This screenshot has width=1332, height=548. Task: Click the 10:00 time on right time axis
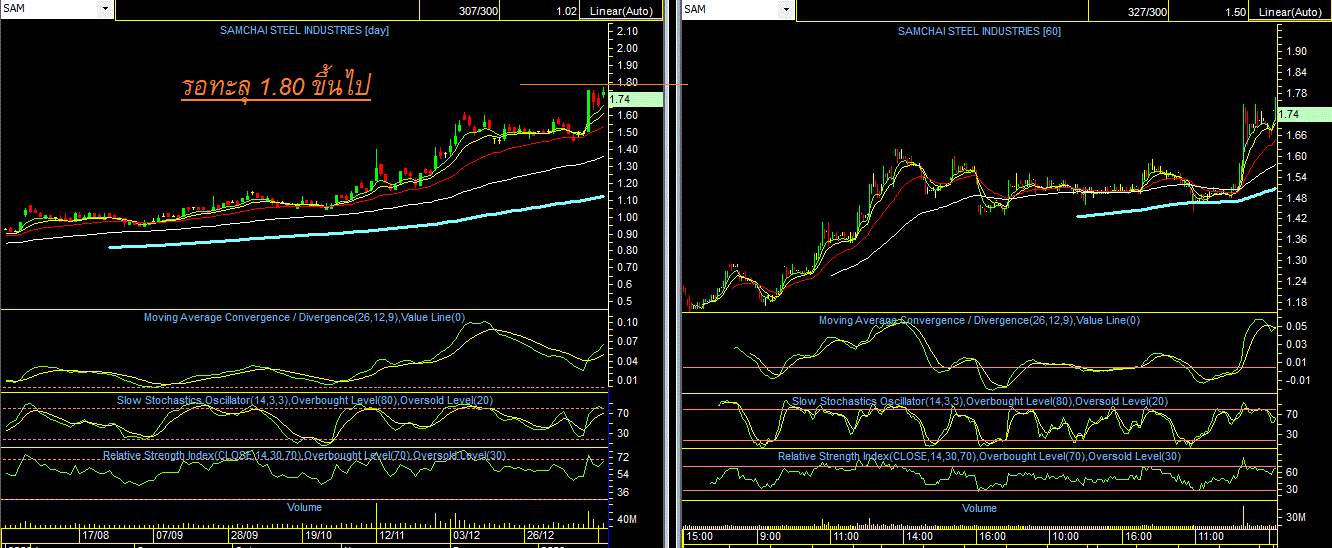(1066, 537)
